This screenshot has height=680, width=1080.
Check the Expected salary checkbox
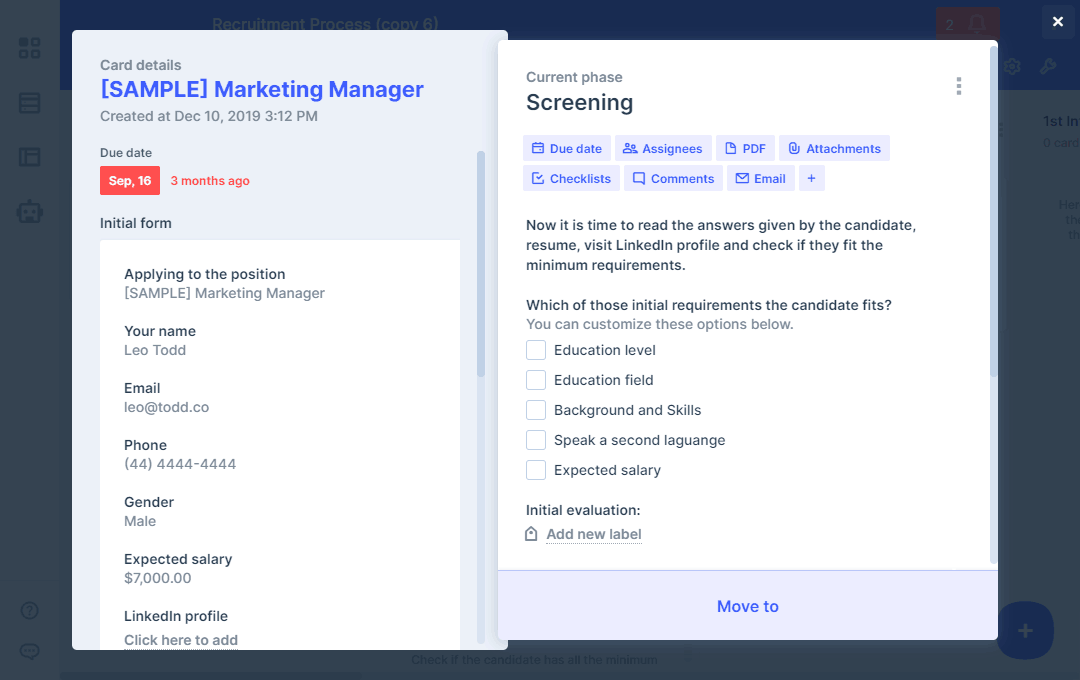(x=536, y=470)
